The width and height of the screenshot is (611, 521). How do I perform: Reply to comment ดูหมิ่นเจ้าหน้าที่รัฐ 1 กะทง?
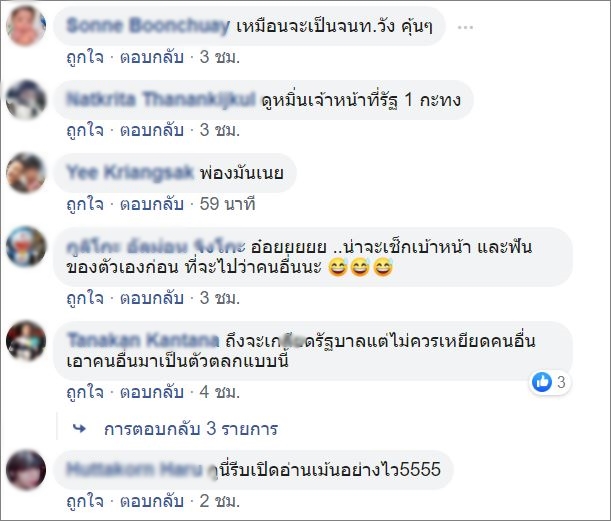(152, 130)
